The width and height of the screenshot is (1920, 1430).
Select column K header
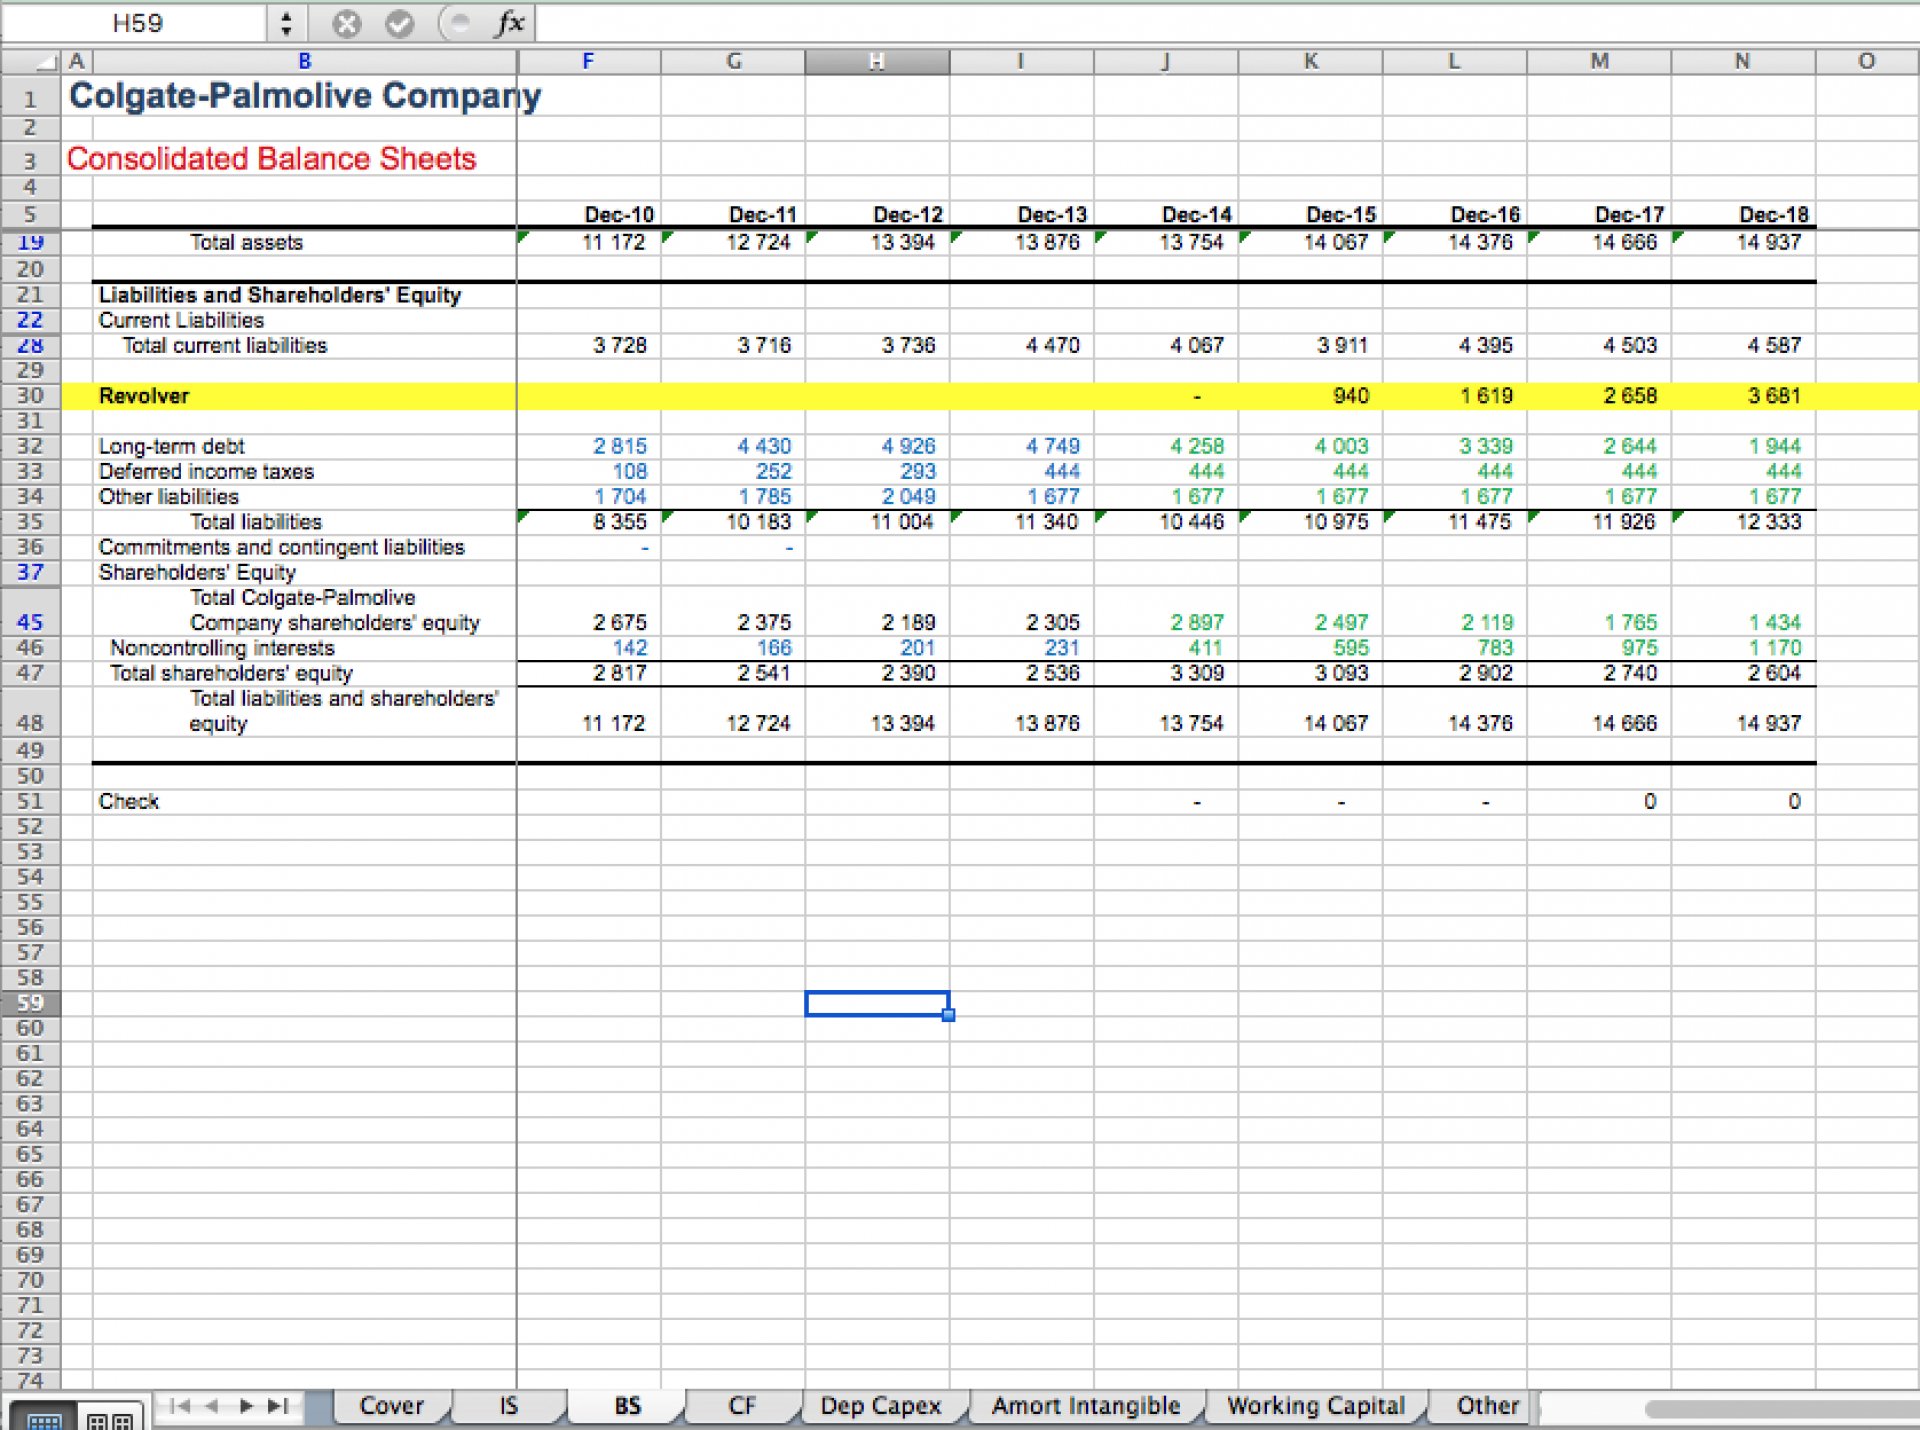(x=1310, y=62)
